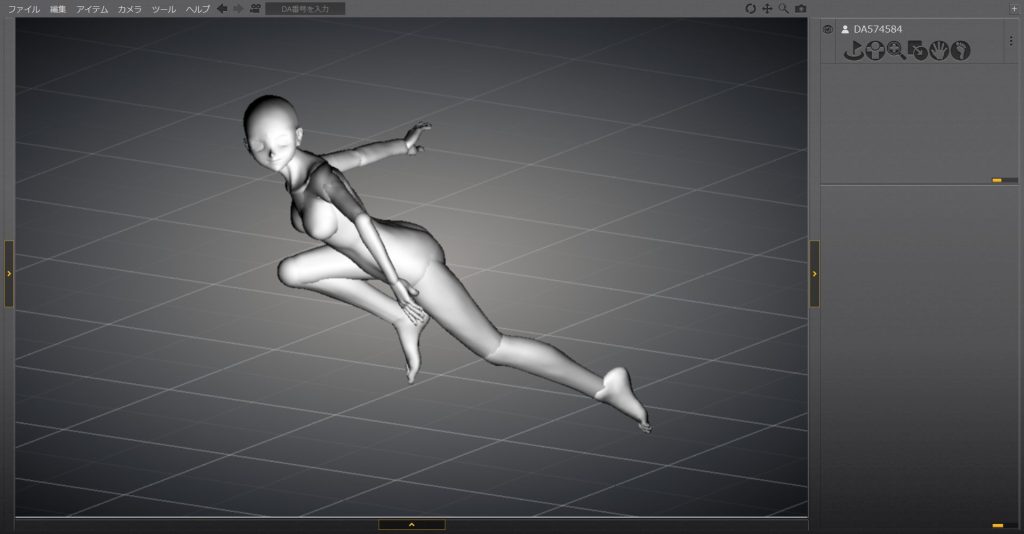
Task: Click the foot pose icon
Action: coord(960,50)
